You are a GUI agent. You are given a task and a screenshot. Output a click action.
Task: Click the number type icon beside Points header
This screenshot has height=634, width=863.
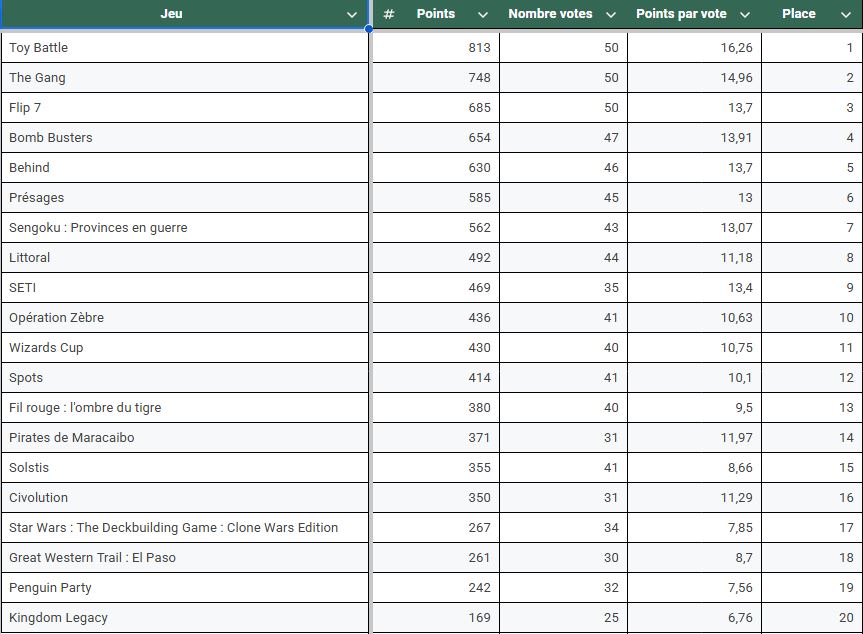(389, 14)
